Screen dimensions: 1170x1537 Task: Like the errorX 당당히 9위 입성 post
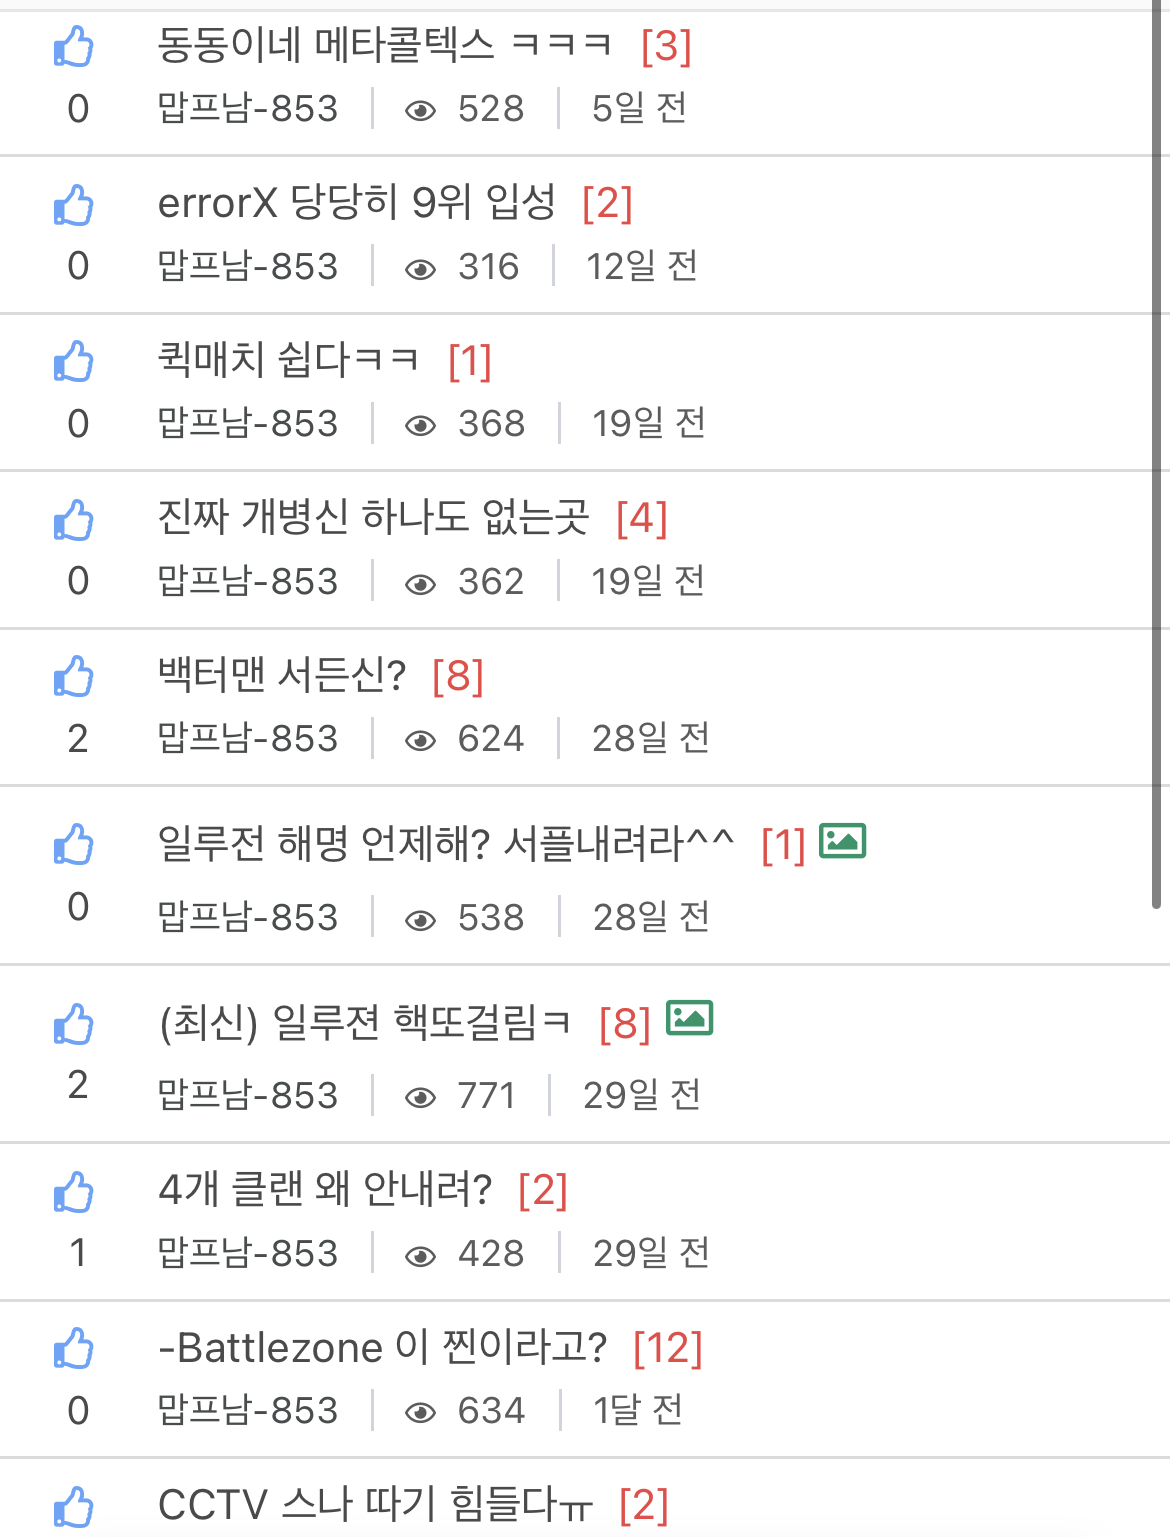[x=74, y=205]
